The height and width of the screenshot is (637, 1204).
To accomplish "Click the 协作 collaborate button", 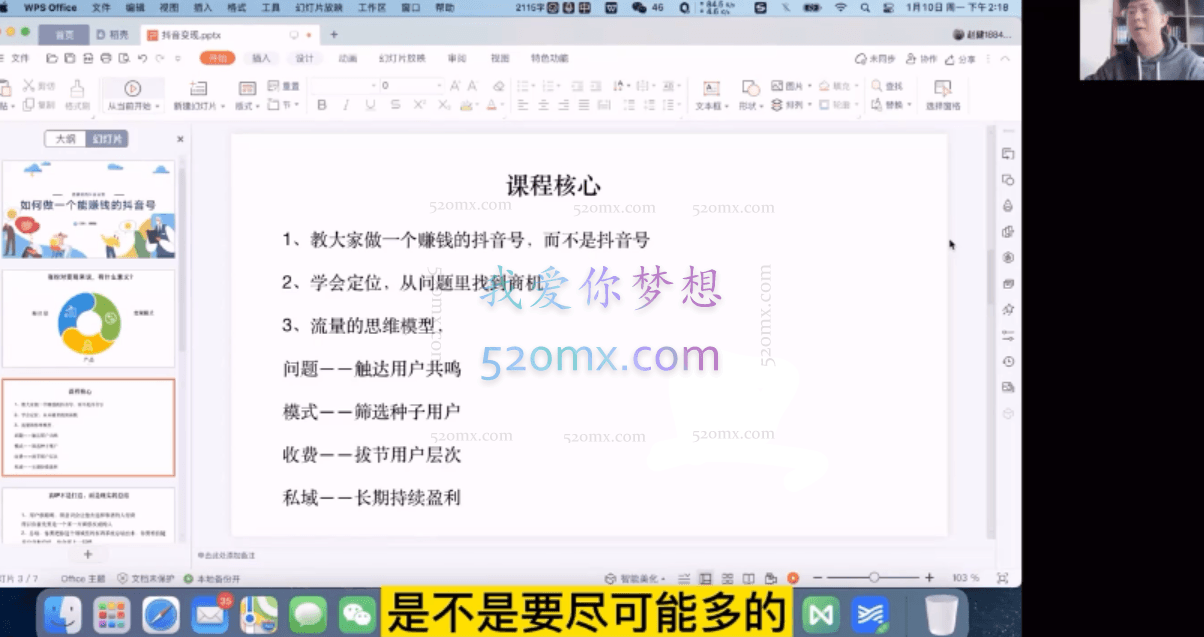I will pyautogui.click(x=920, y=58).
